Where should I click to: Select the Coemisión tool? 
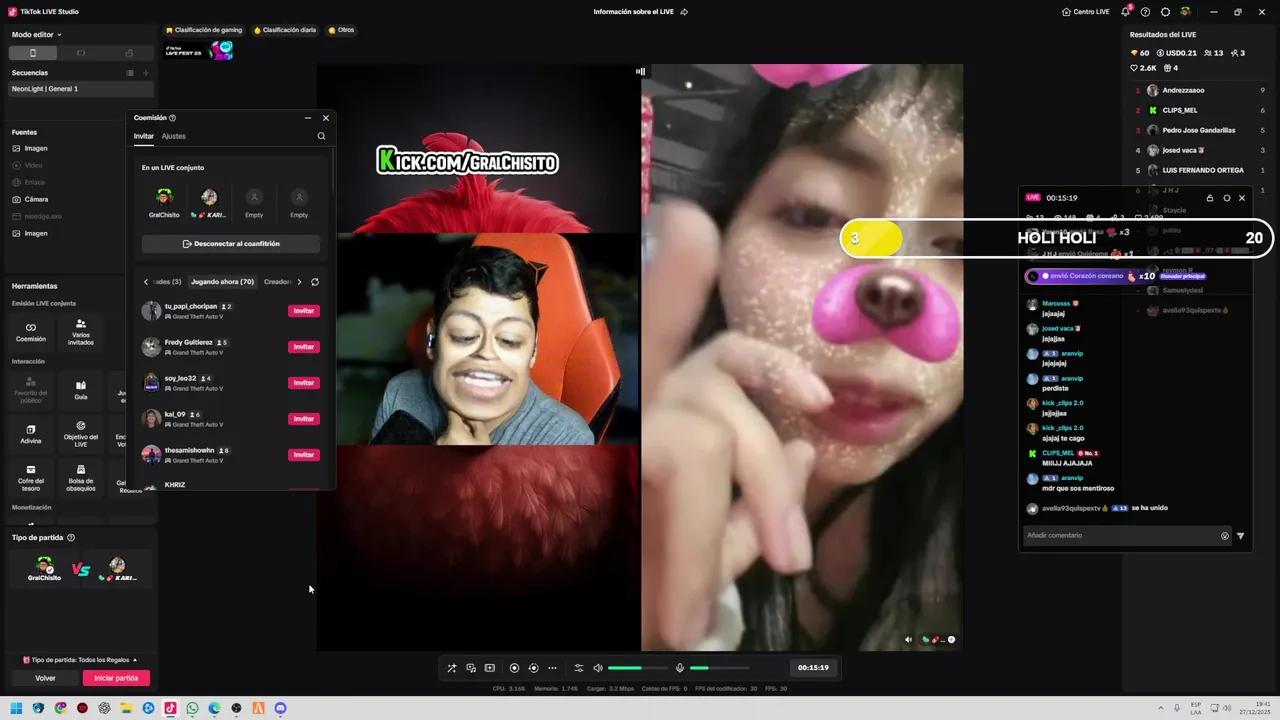[30, 332]
